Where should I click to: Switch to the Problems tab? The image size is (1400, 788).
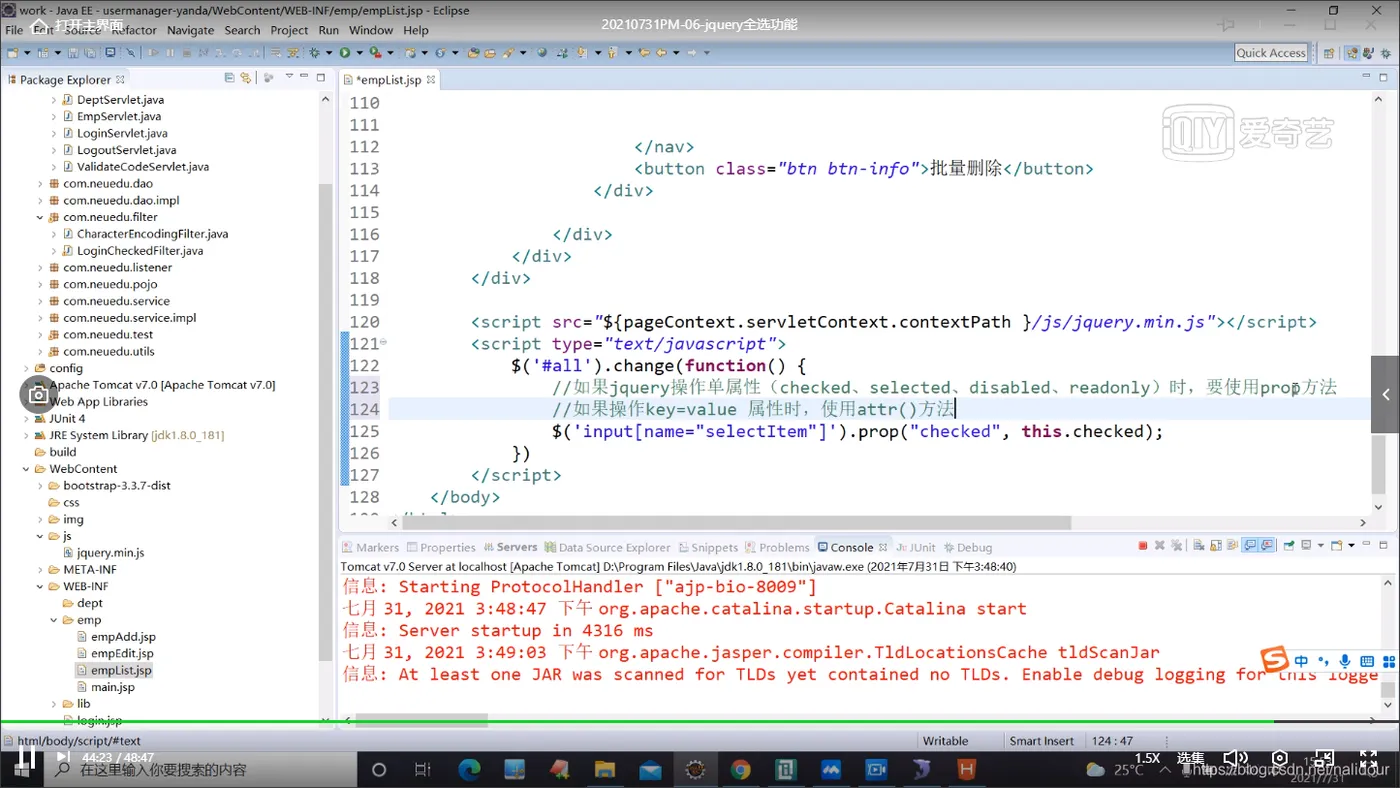click(777, 547)
